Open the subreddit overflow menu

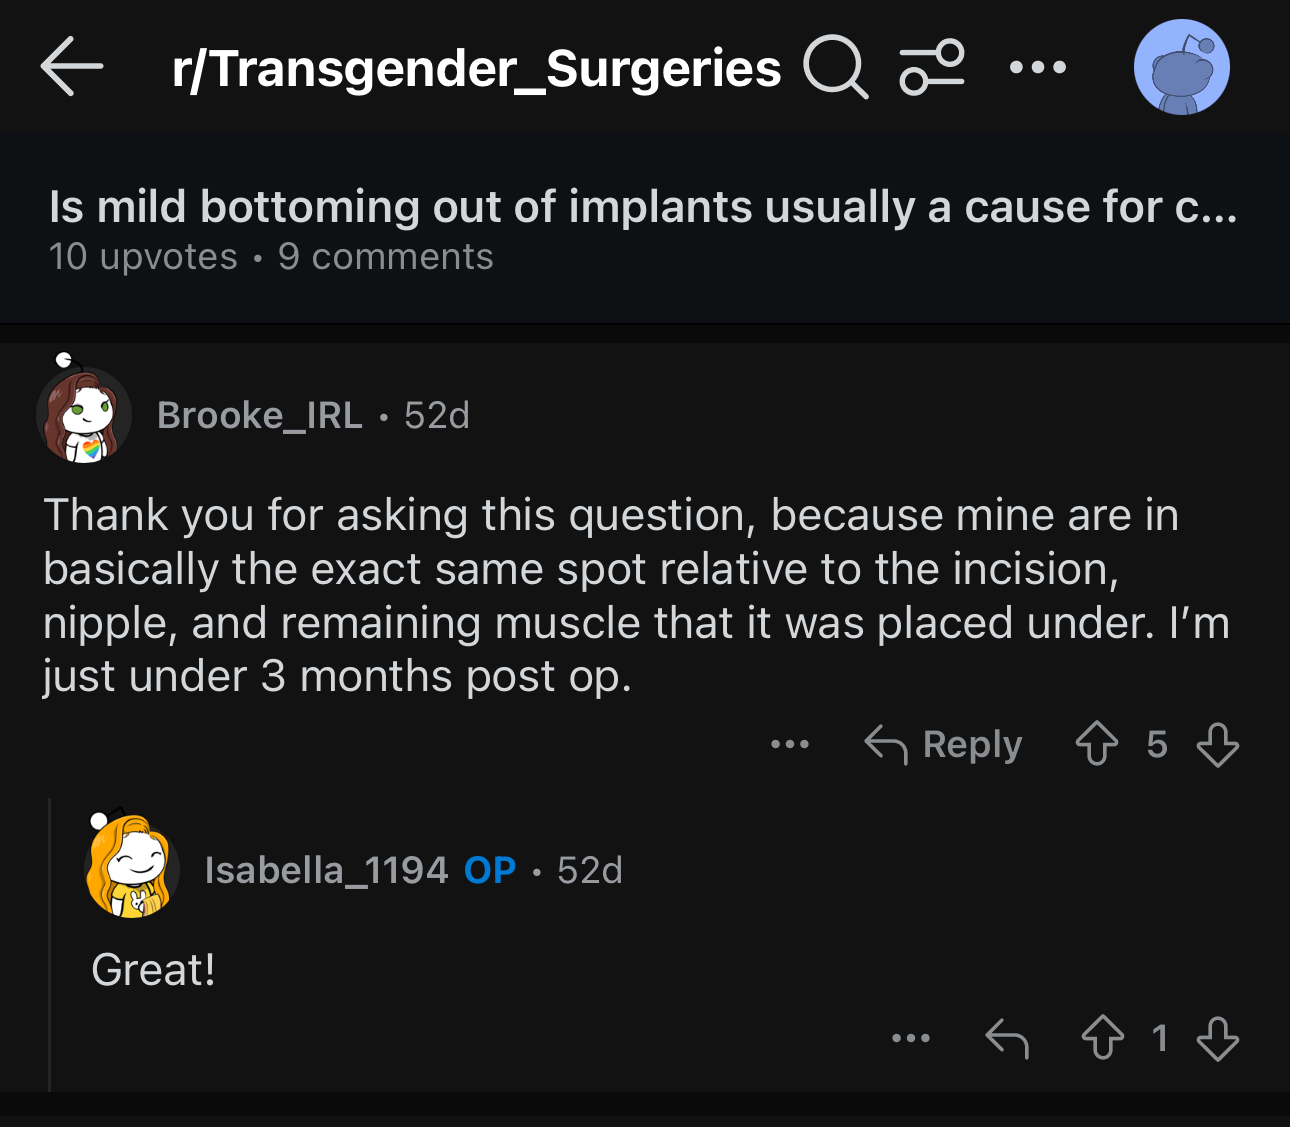[x=1038, y=67]
